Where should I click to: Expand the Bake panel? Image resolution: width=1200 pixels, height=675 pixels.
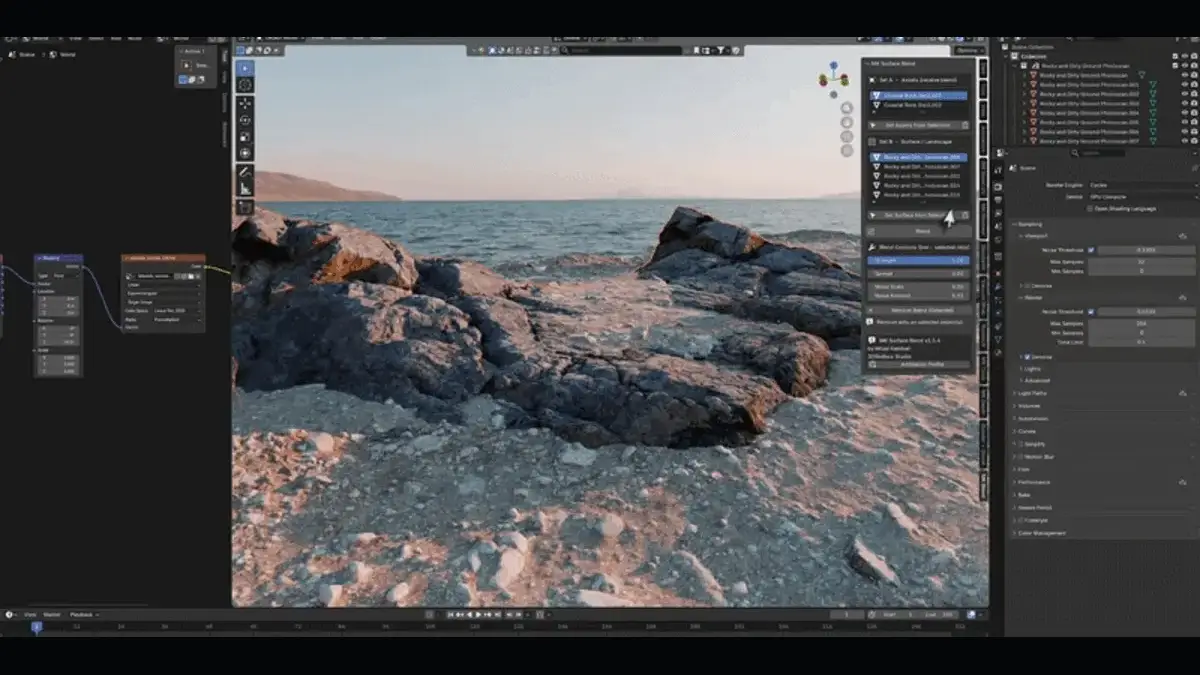click(1023, 495)
